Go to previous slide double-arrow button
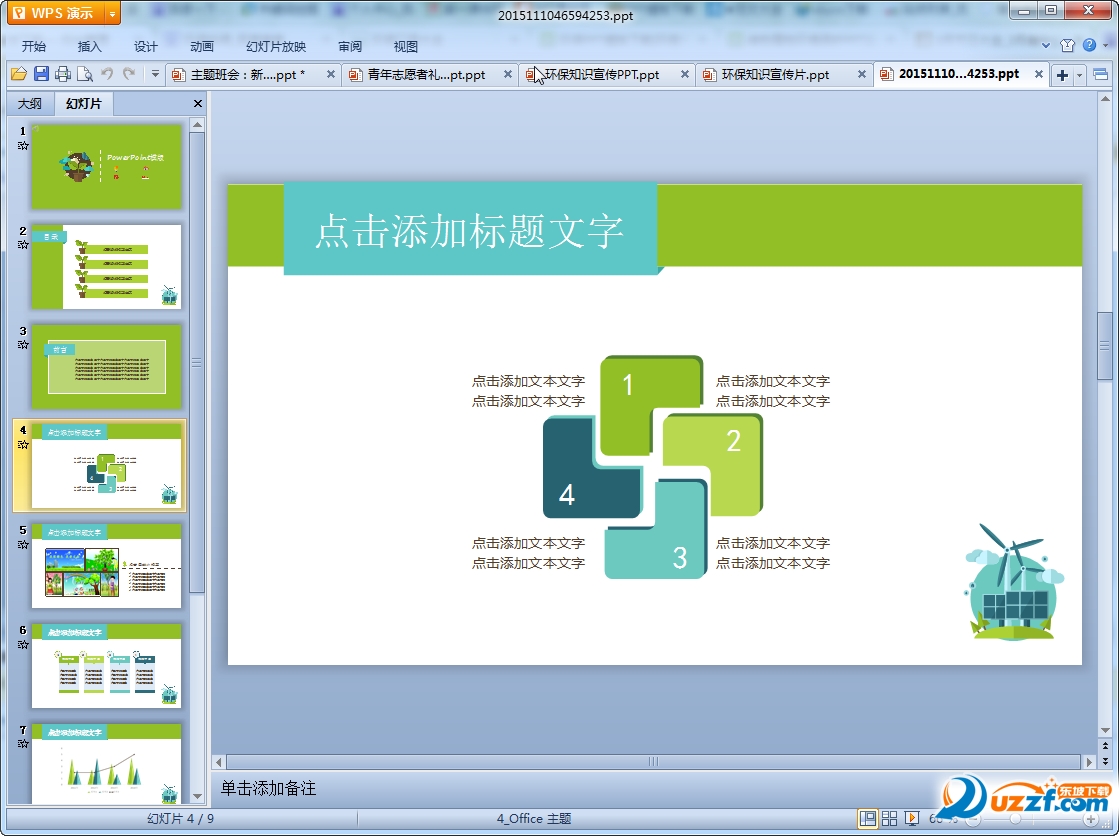Viewport: 1119px width, 836px height. (x=1105, y=745)
